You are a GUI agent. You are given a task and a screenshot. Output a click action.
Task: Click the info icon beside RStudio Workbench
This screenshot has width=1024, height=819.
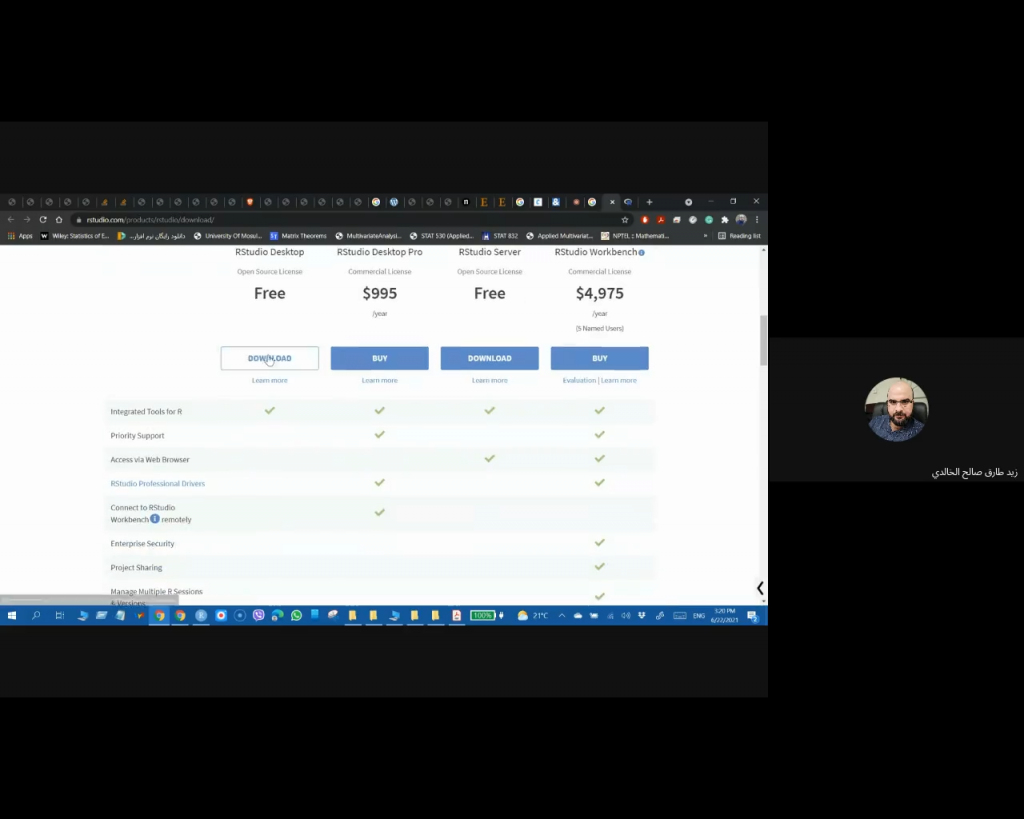point(642,253)
